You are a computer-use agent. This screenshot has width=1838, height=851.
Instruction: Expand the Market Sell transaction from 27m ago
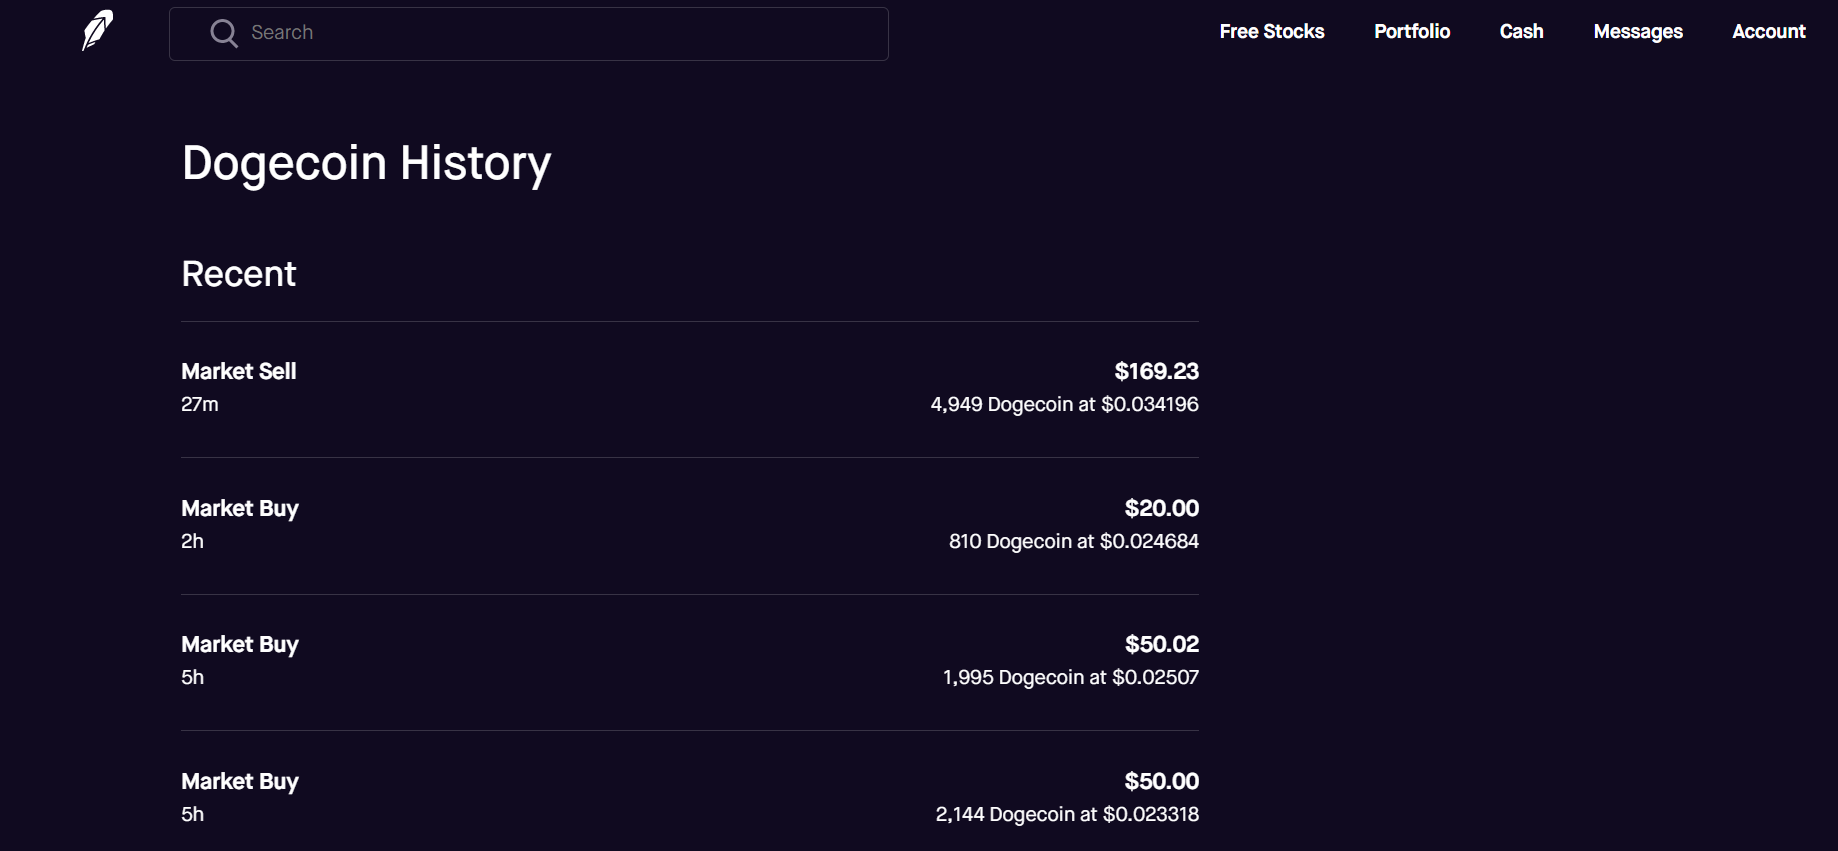pos(239,372)
